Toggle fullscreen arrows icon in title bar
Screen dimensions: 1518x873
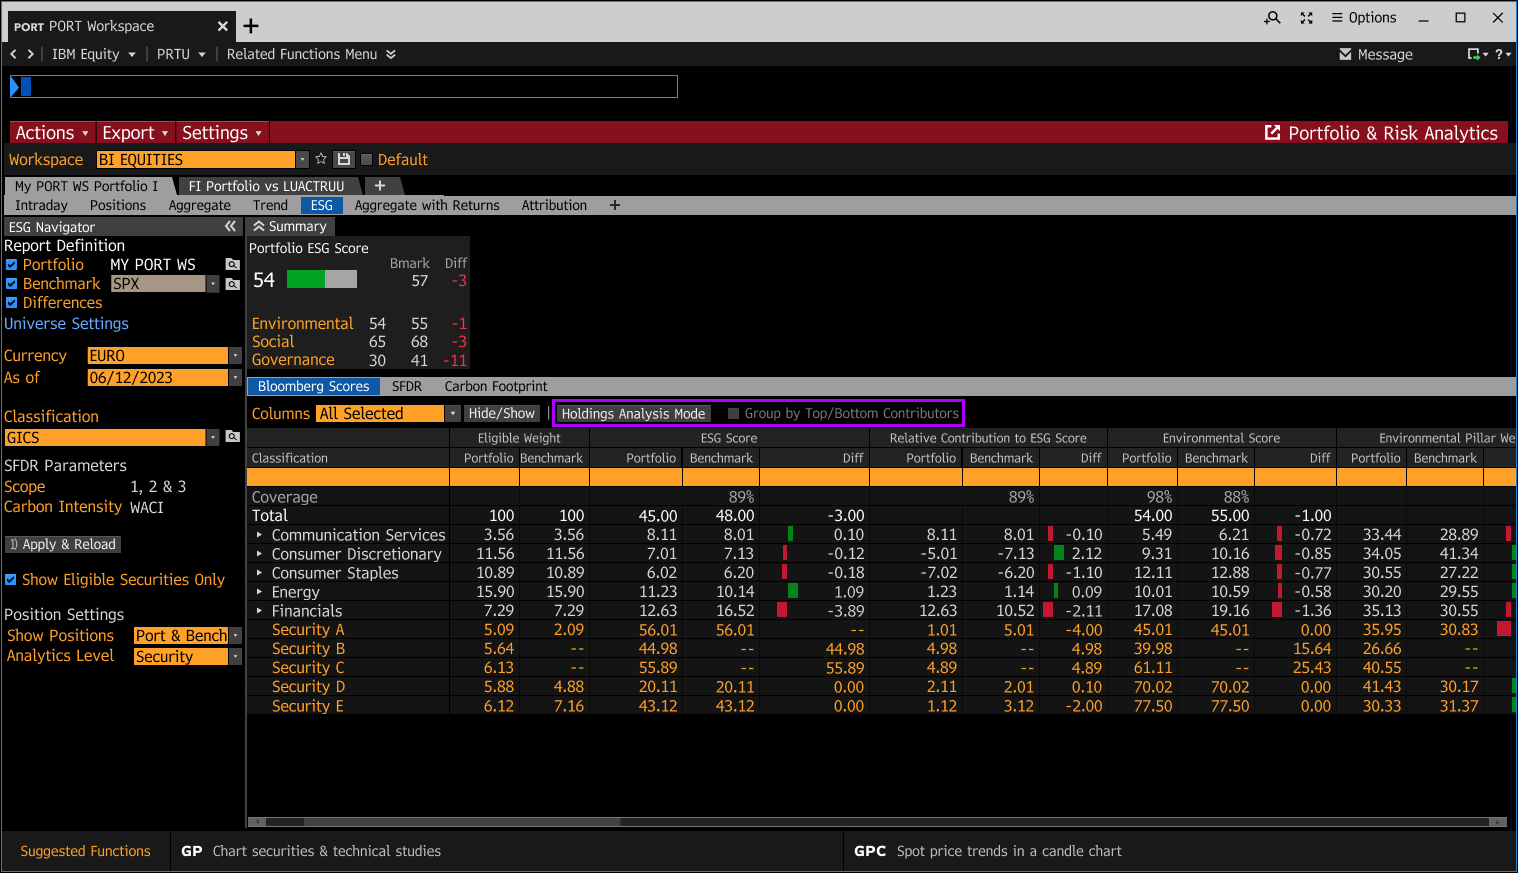1306,18
